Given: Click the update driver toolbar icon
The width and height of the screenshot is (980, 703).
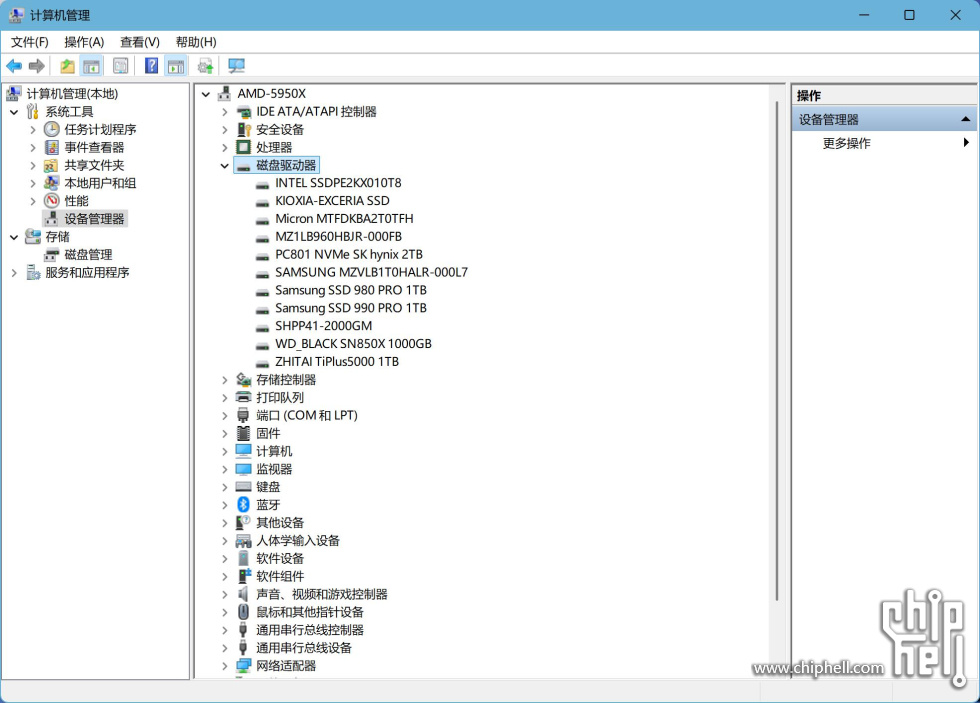Looking at the screenshot, I should 206,66.
